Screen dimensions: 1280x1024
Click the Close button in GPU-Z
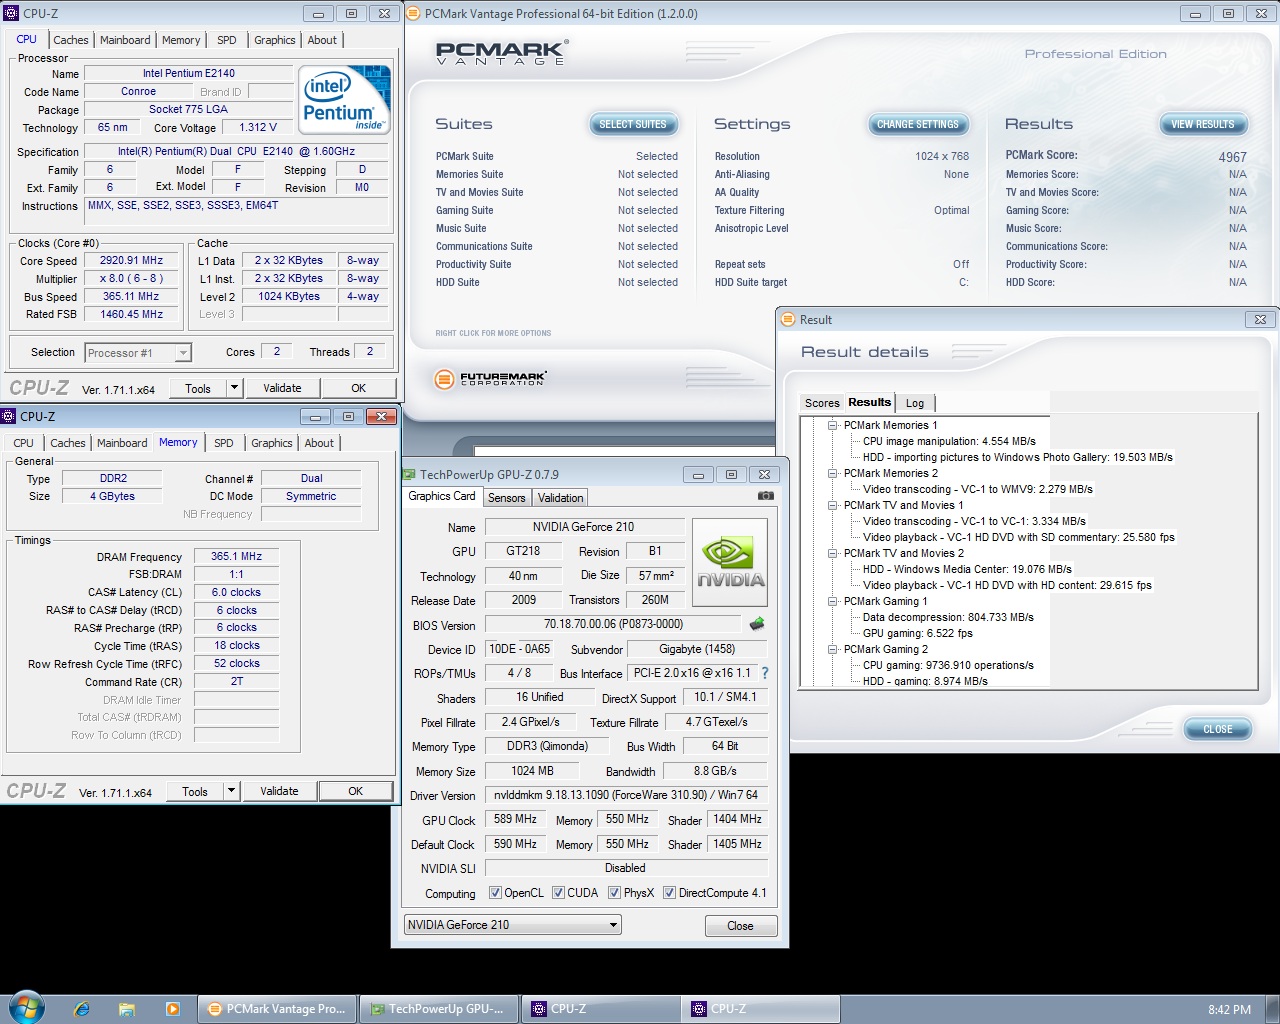[x=740, y=926]
